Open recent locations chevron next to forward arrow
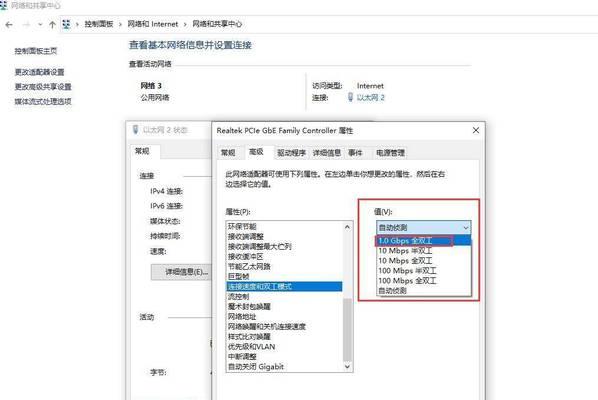 (40, 25)
